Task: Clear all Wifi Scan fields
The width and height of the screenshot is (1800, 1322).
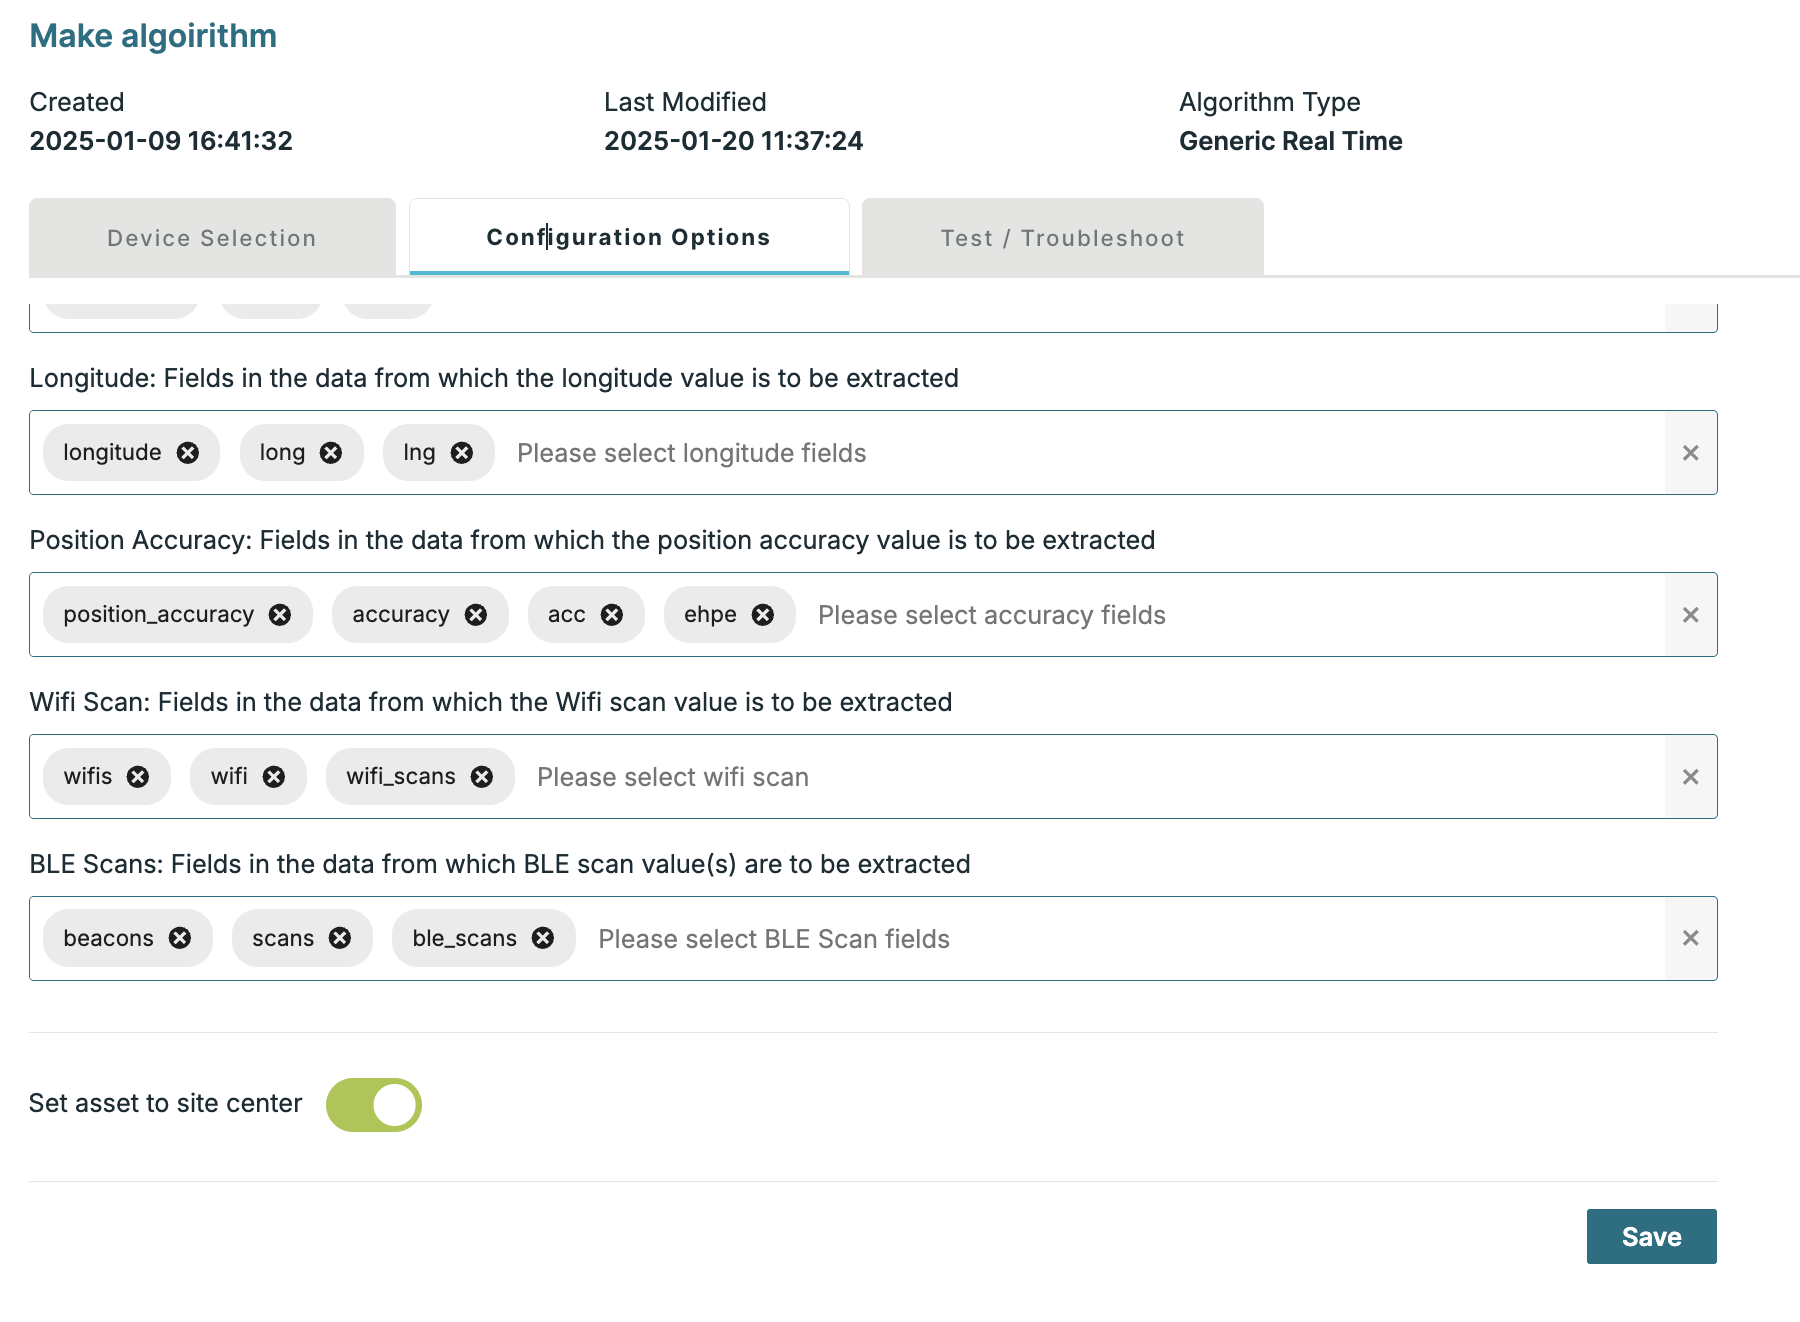Action: click(1690, 777)
